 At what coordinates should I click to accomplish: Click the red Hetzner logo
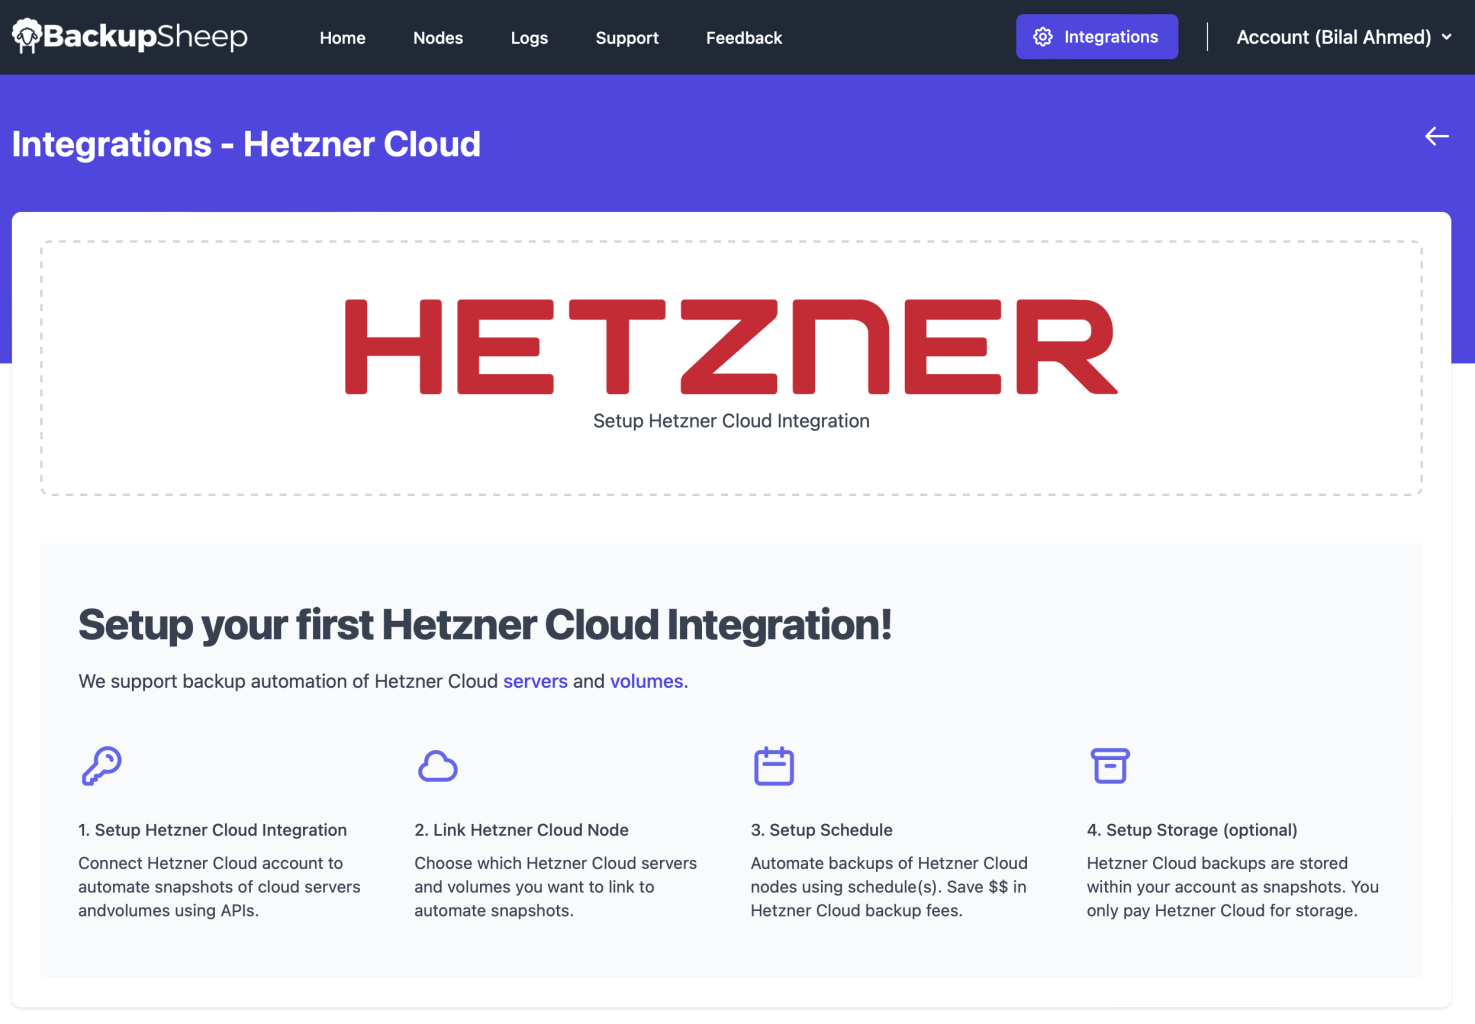(731, 346)
